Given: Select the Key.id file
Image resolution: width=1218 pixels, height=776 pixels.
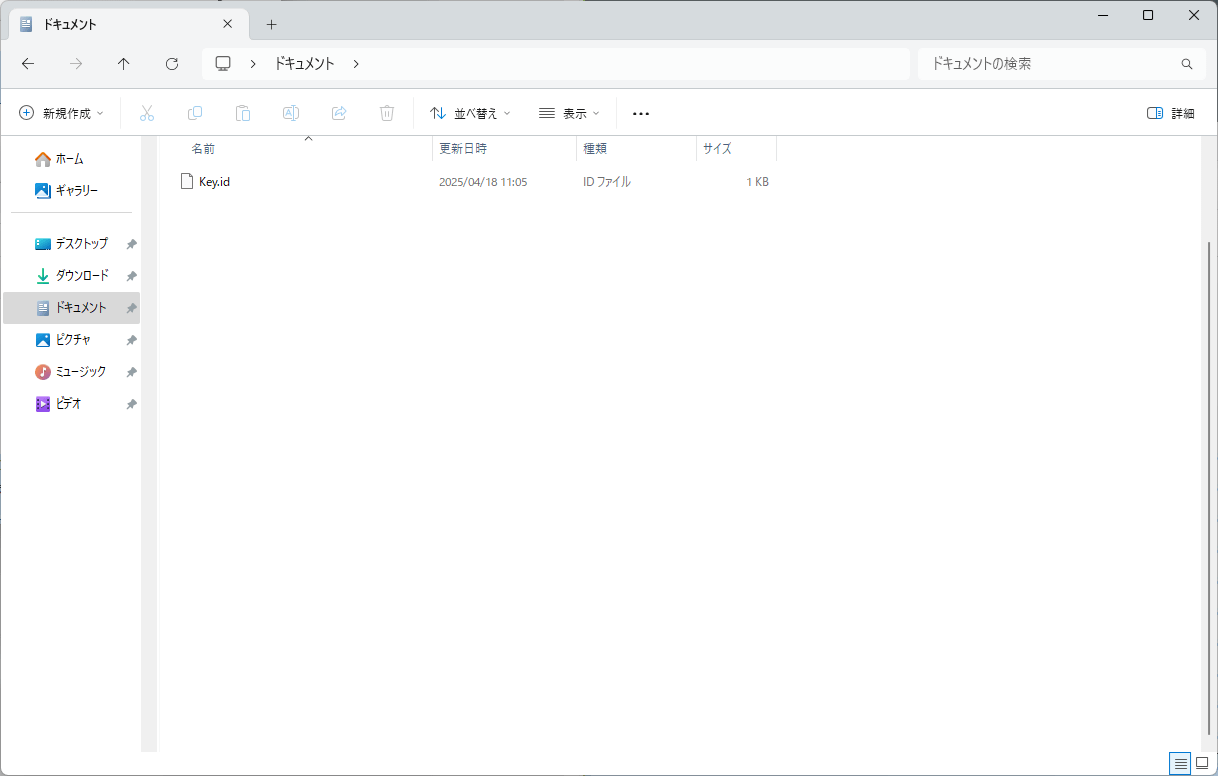Looking at the screenshot, I should point(214,182).
